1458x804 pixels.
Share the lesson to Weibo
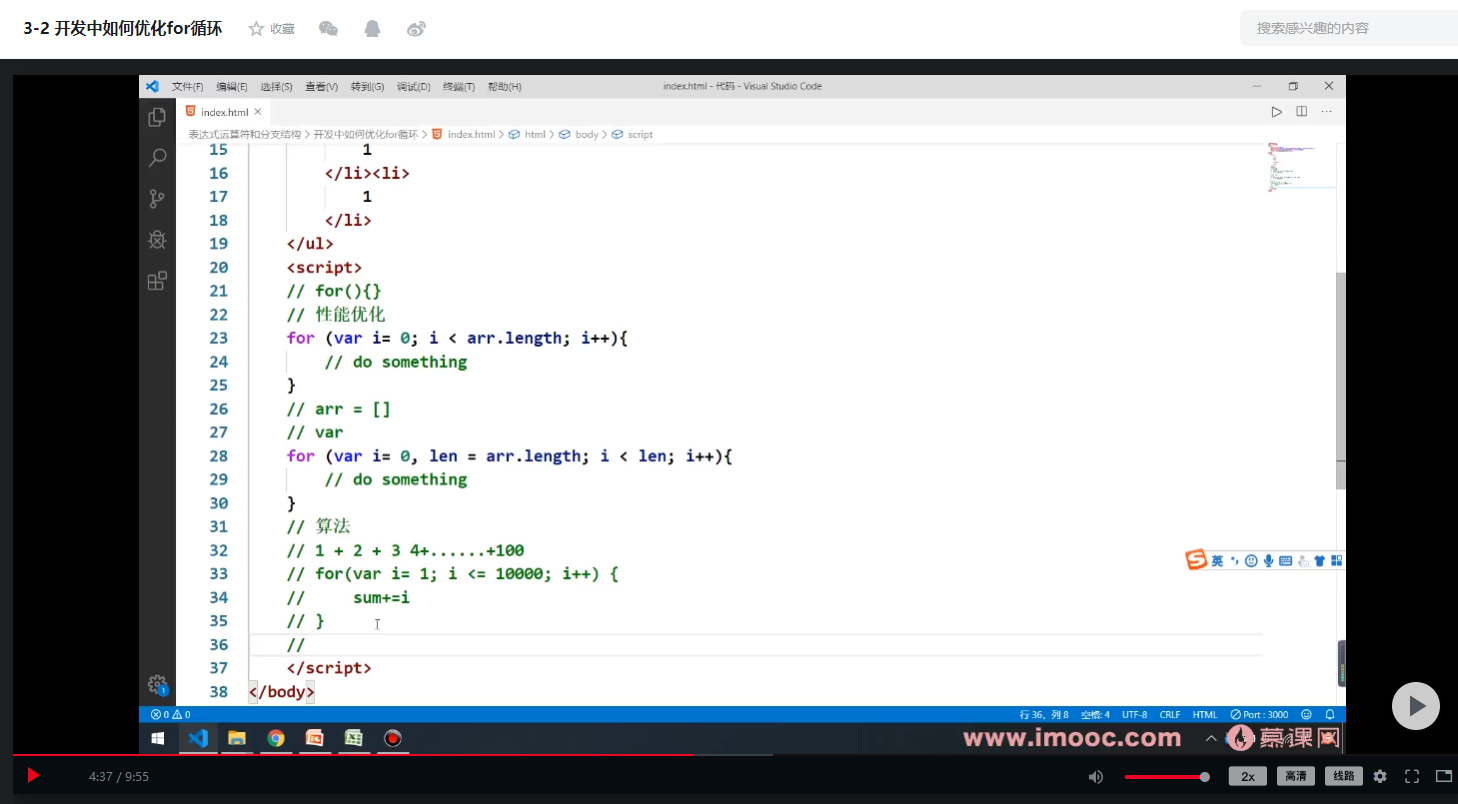(417, 29)
